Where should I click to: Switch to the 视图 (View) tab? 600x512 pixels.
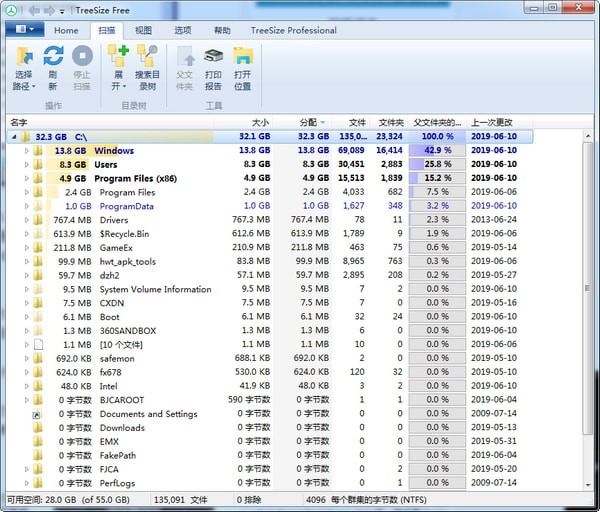[144, 30]
